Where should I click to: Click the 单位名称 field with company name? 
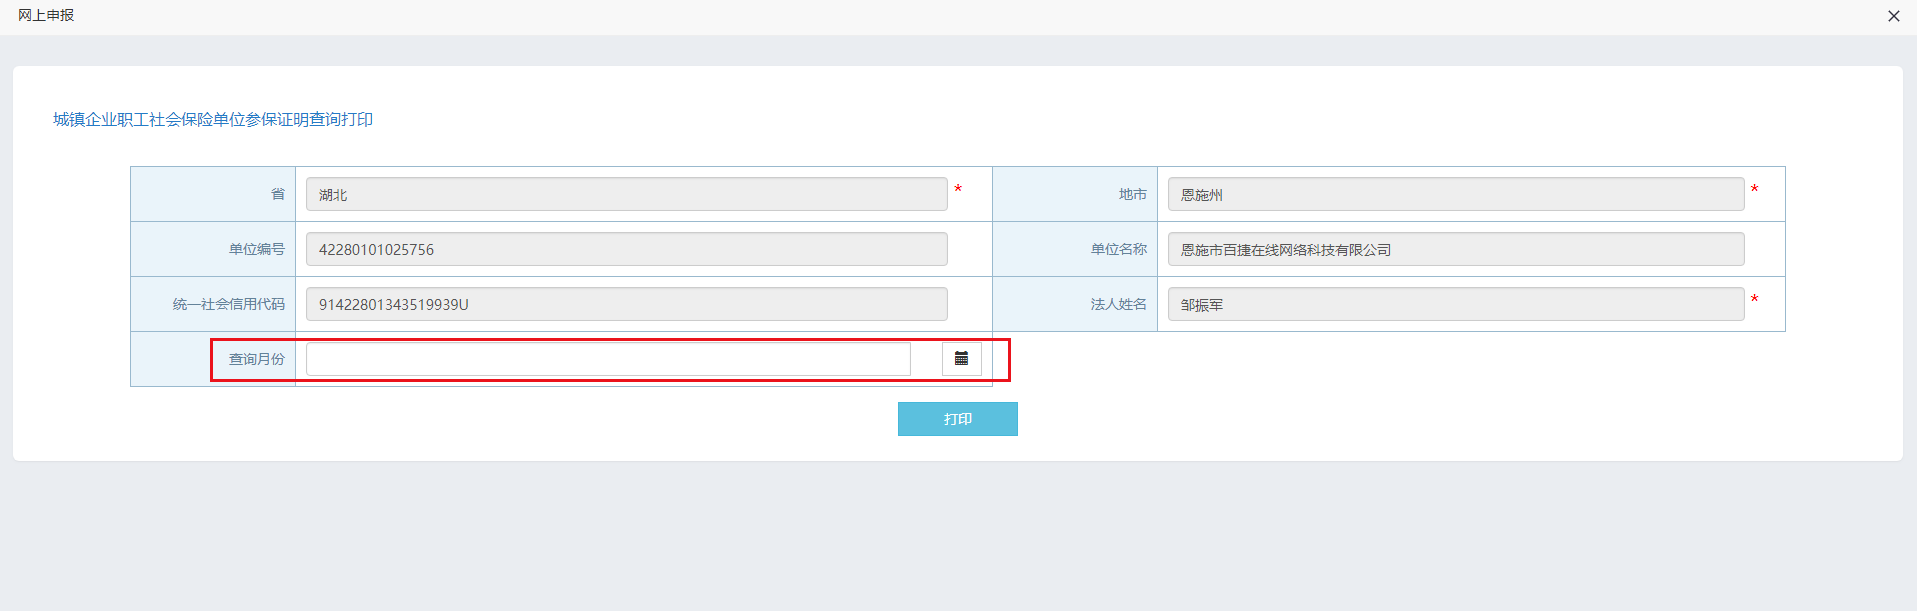[1455, 250]
